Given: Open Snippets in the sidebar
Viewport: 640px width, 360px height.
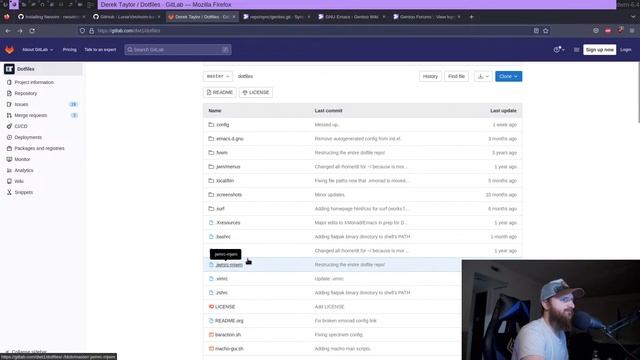Looking at the screenshot, I should (x=24, y=193).
